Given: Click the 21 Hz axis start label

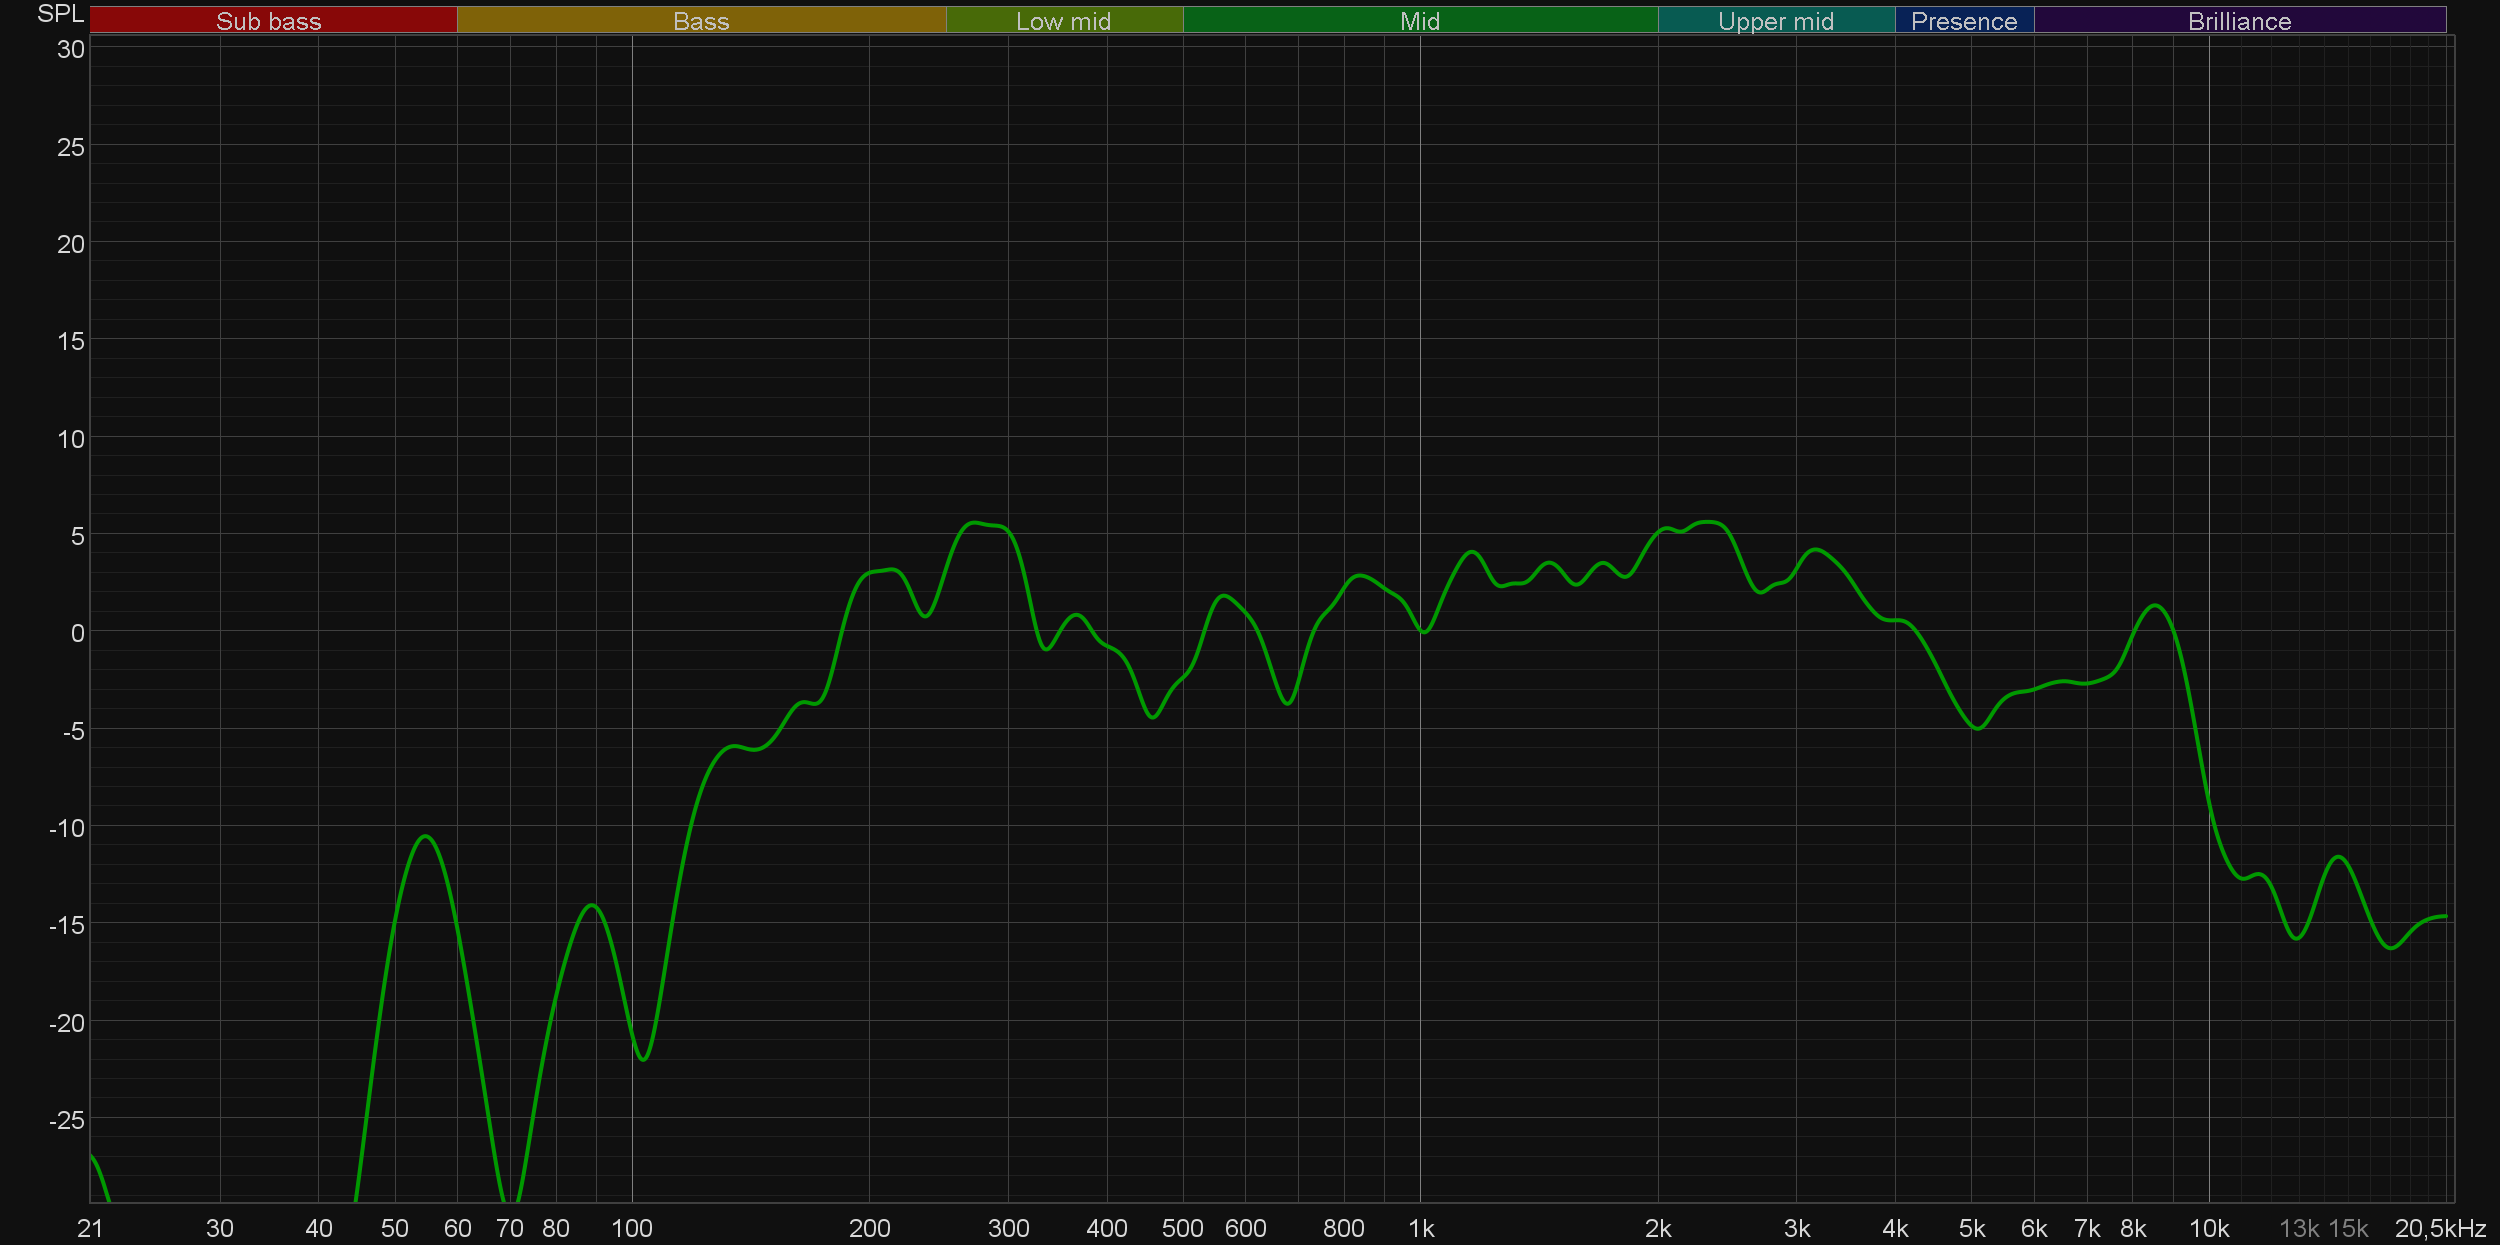Looking at the screenshot, I should [x=90, y=1228].
